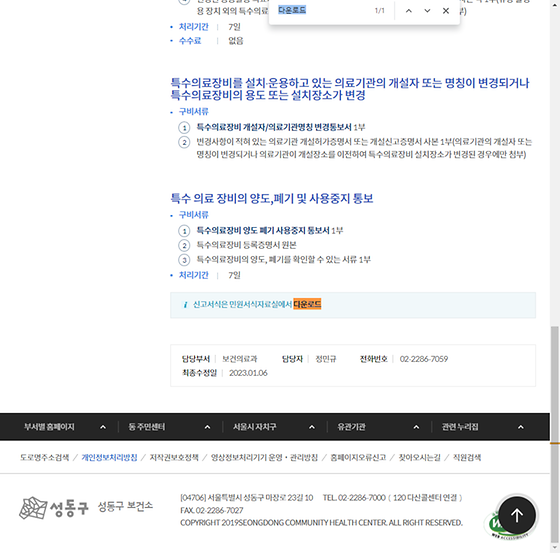Click 성동구 보건소 text in footer

(125, 506)
